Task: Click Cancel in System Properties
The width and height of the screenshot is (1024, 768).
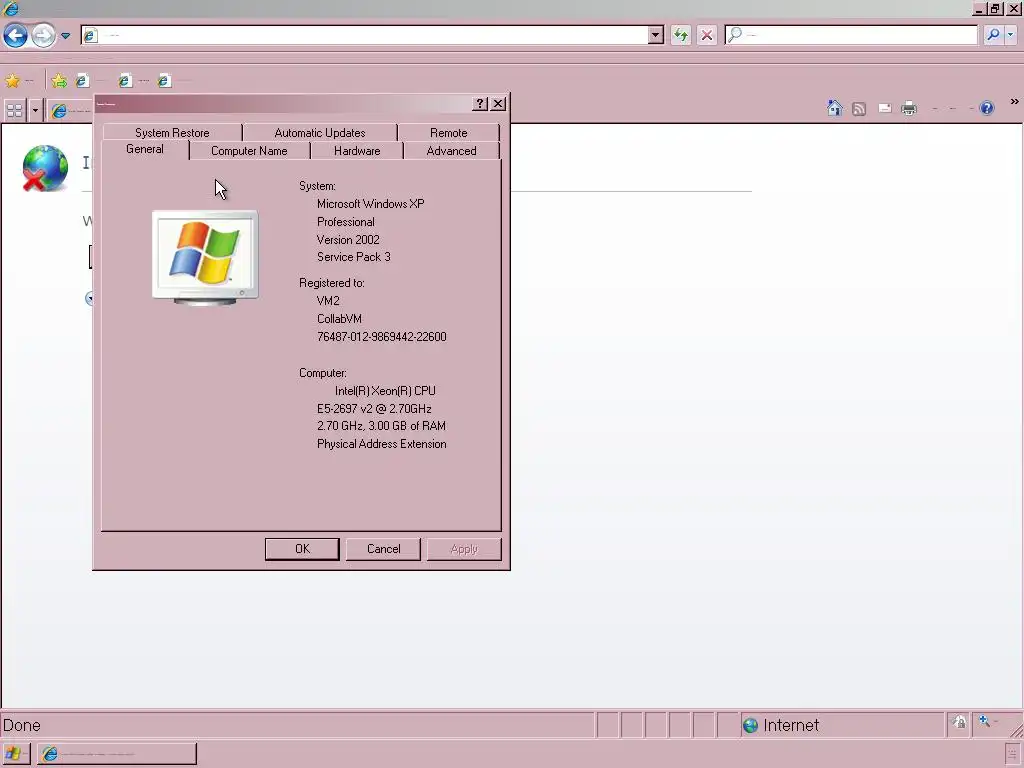Action: (x=383, y=549)
